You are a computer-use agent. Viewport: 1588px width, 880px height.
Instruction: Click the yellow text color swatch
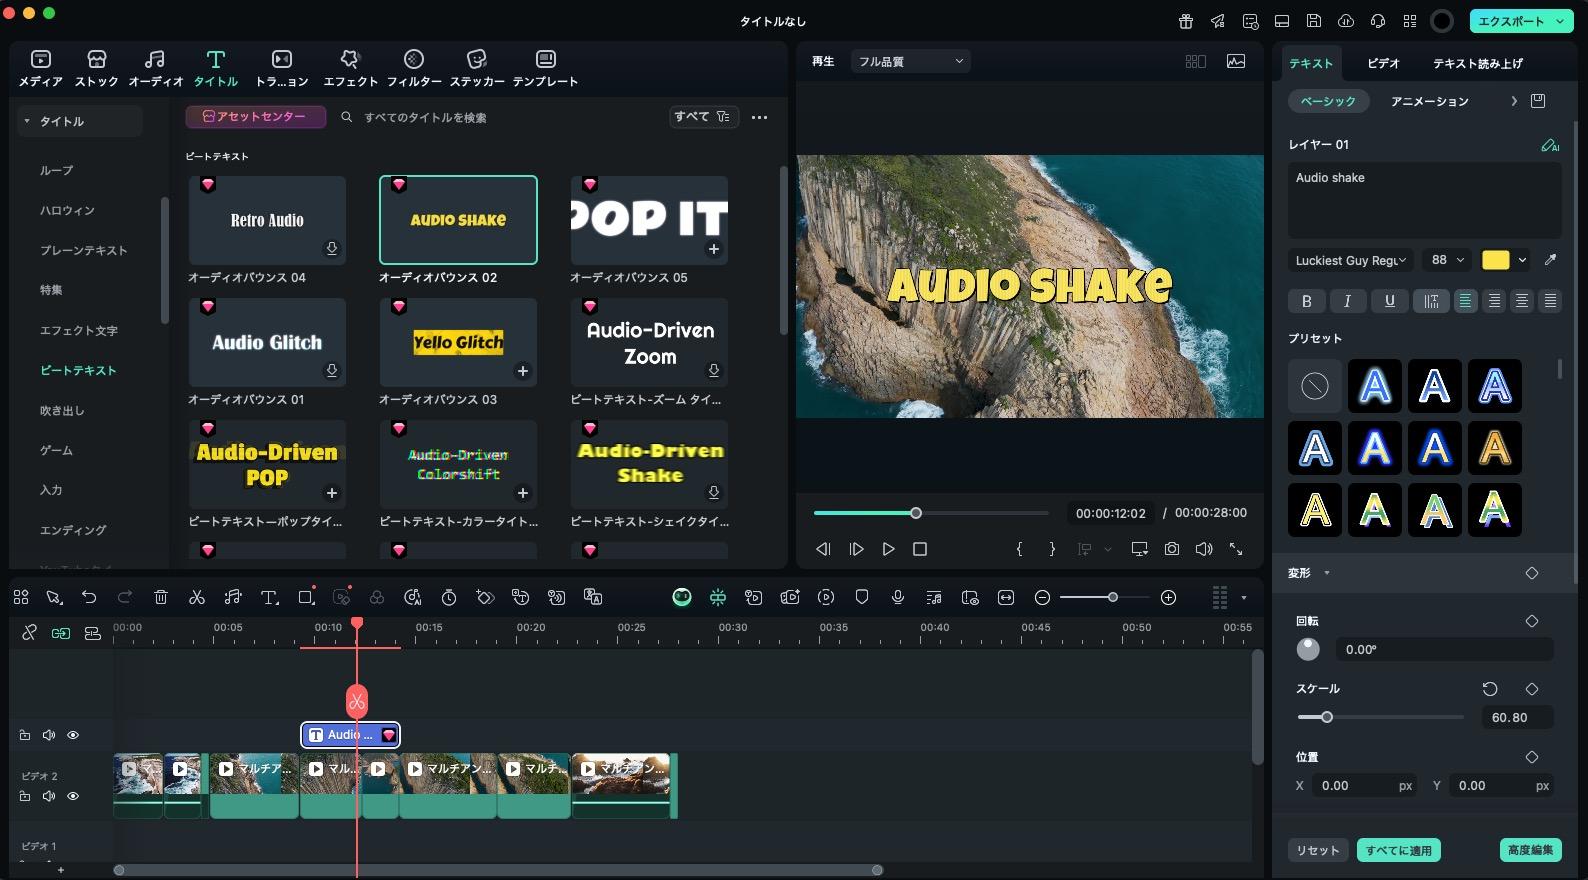pyautogui.click(x=1495, y=260)
